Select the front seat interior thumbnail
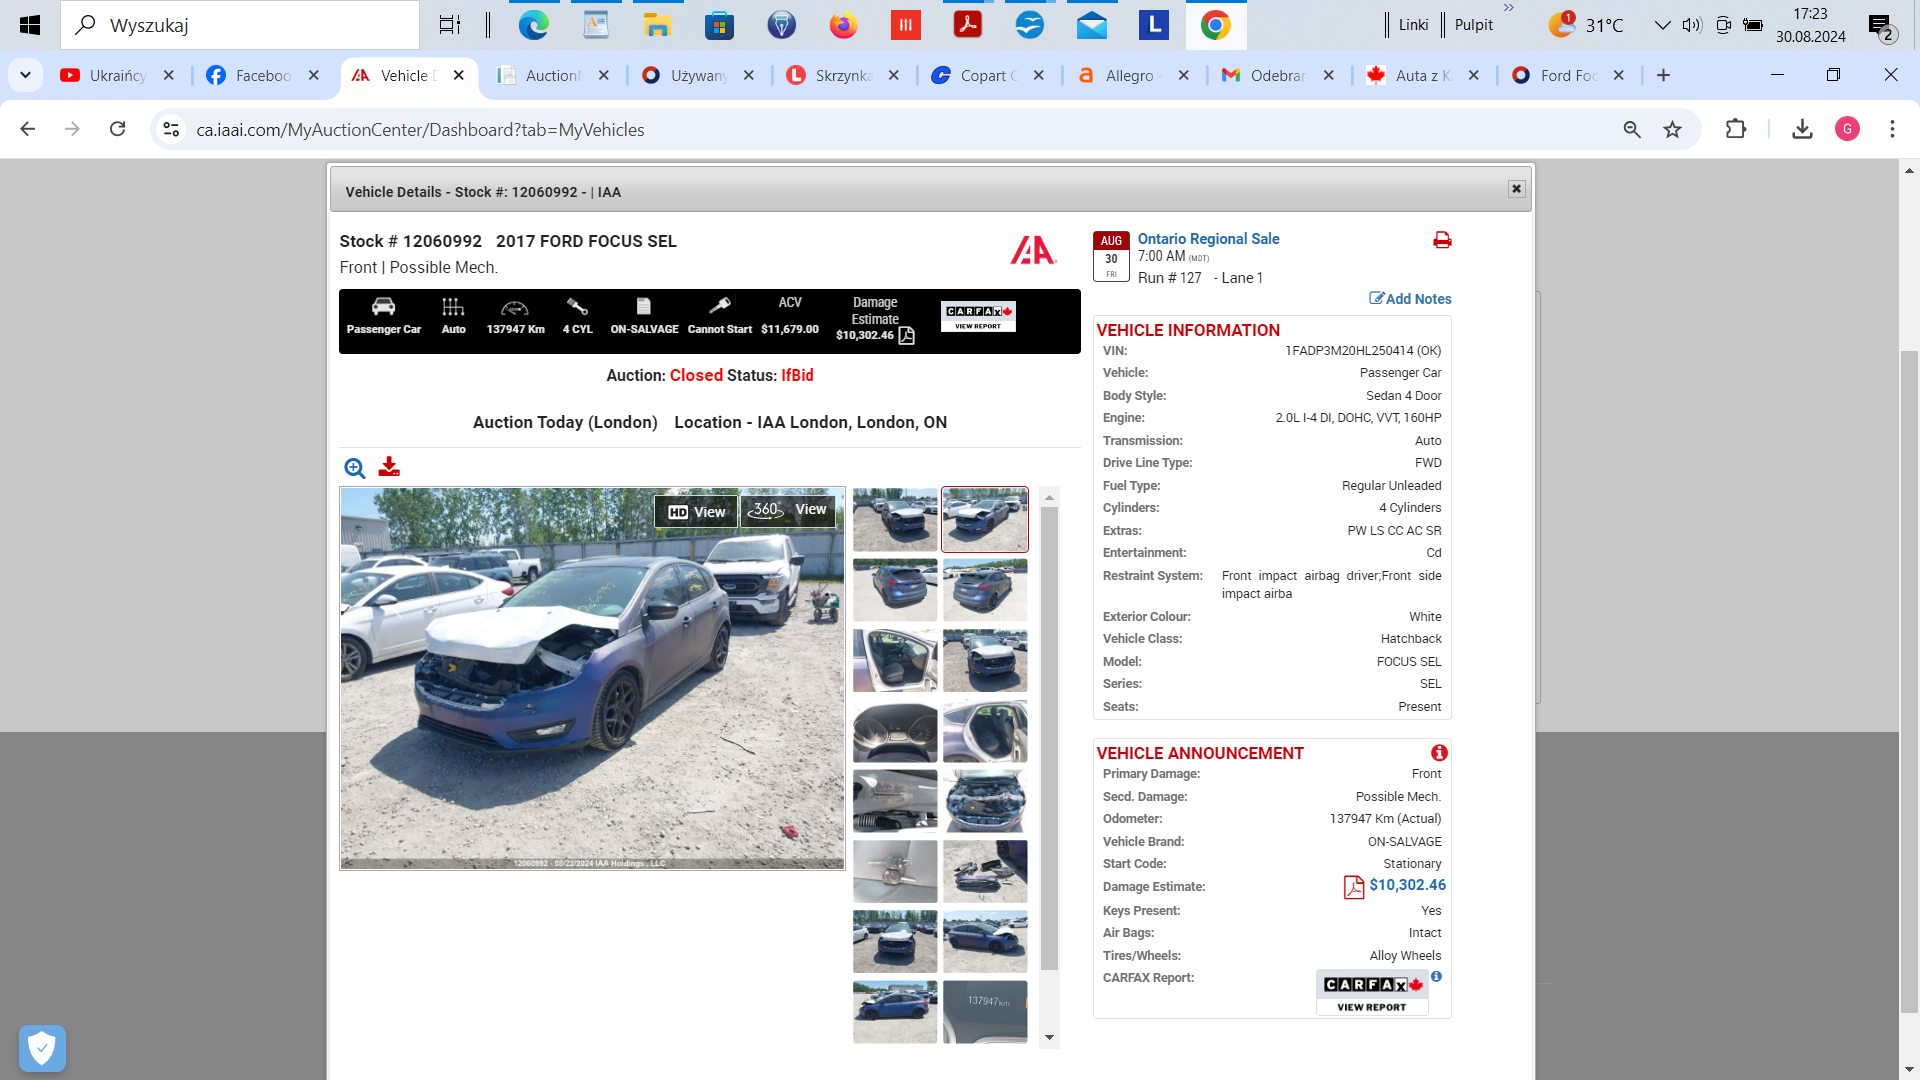 (x=895, y=660)
